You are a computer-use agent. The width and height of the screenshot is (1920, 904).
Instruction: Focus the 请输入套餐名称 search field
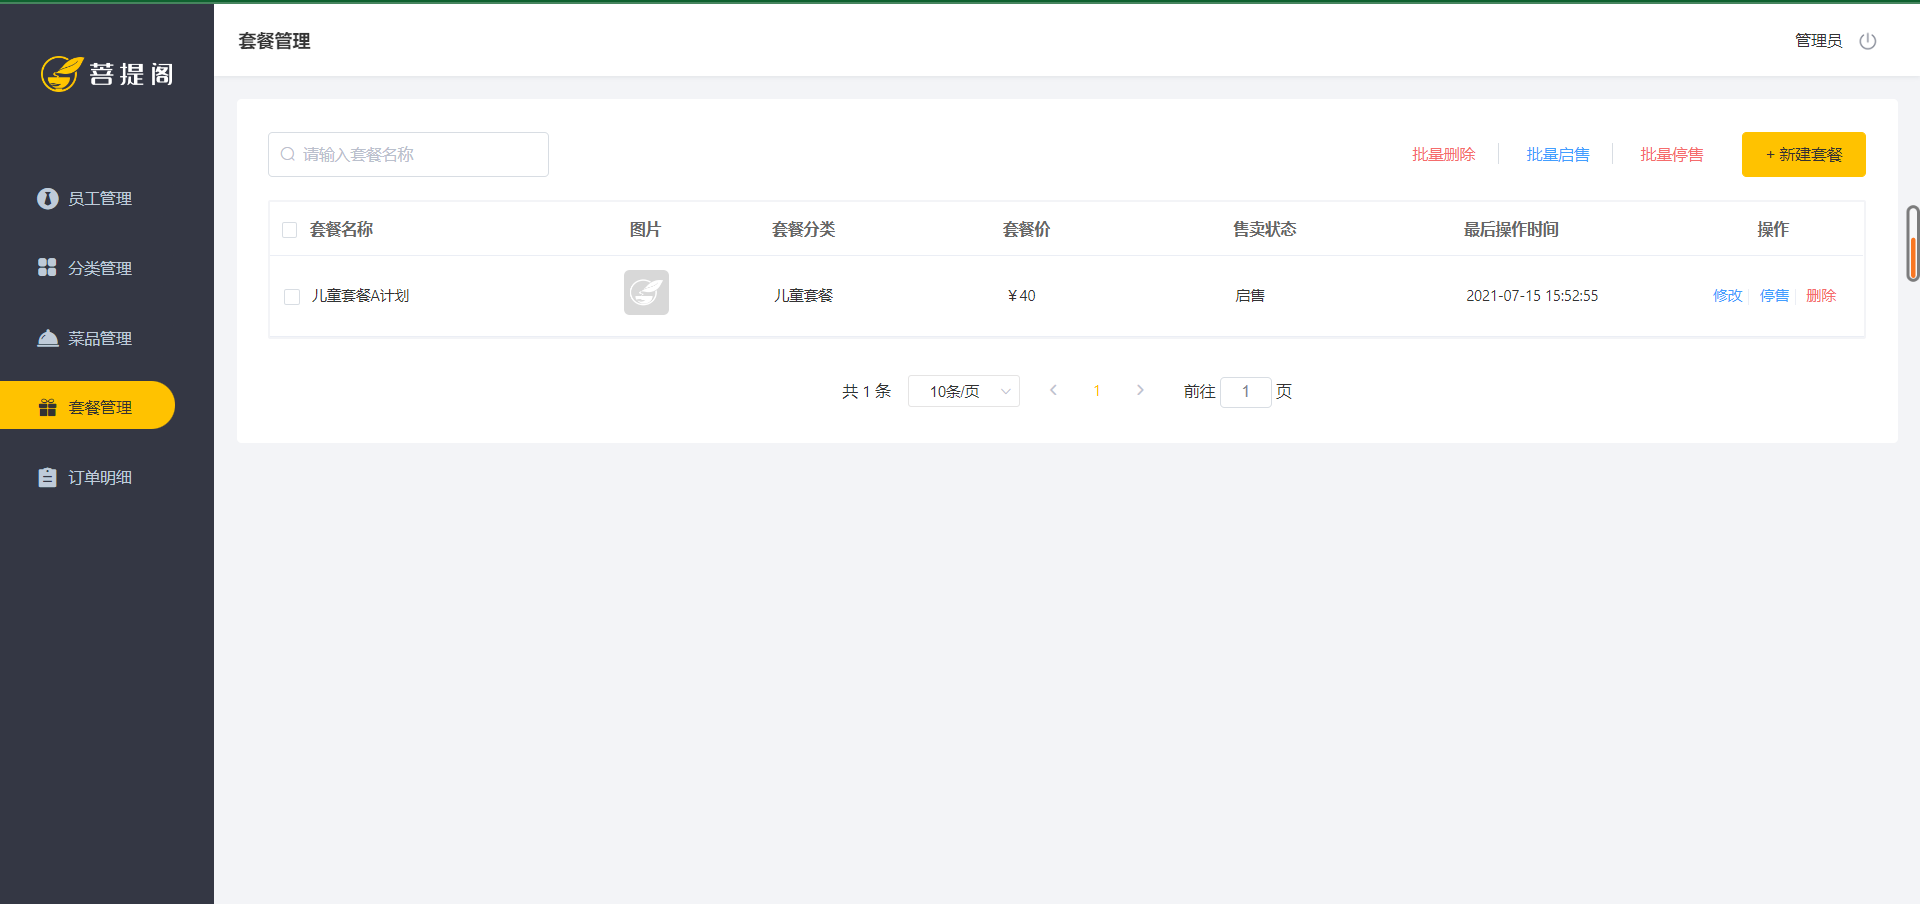point(408,154)
